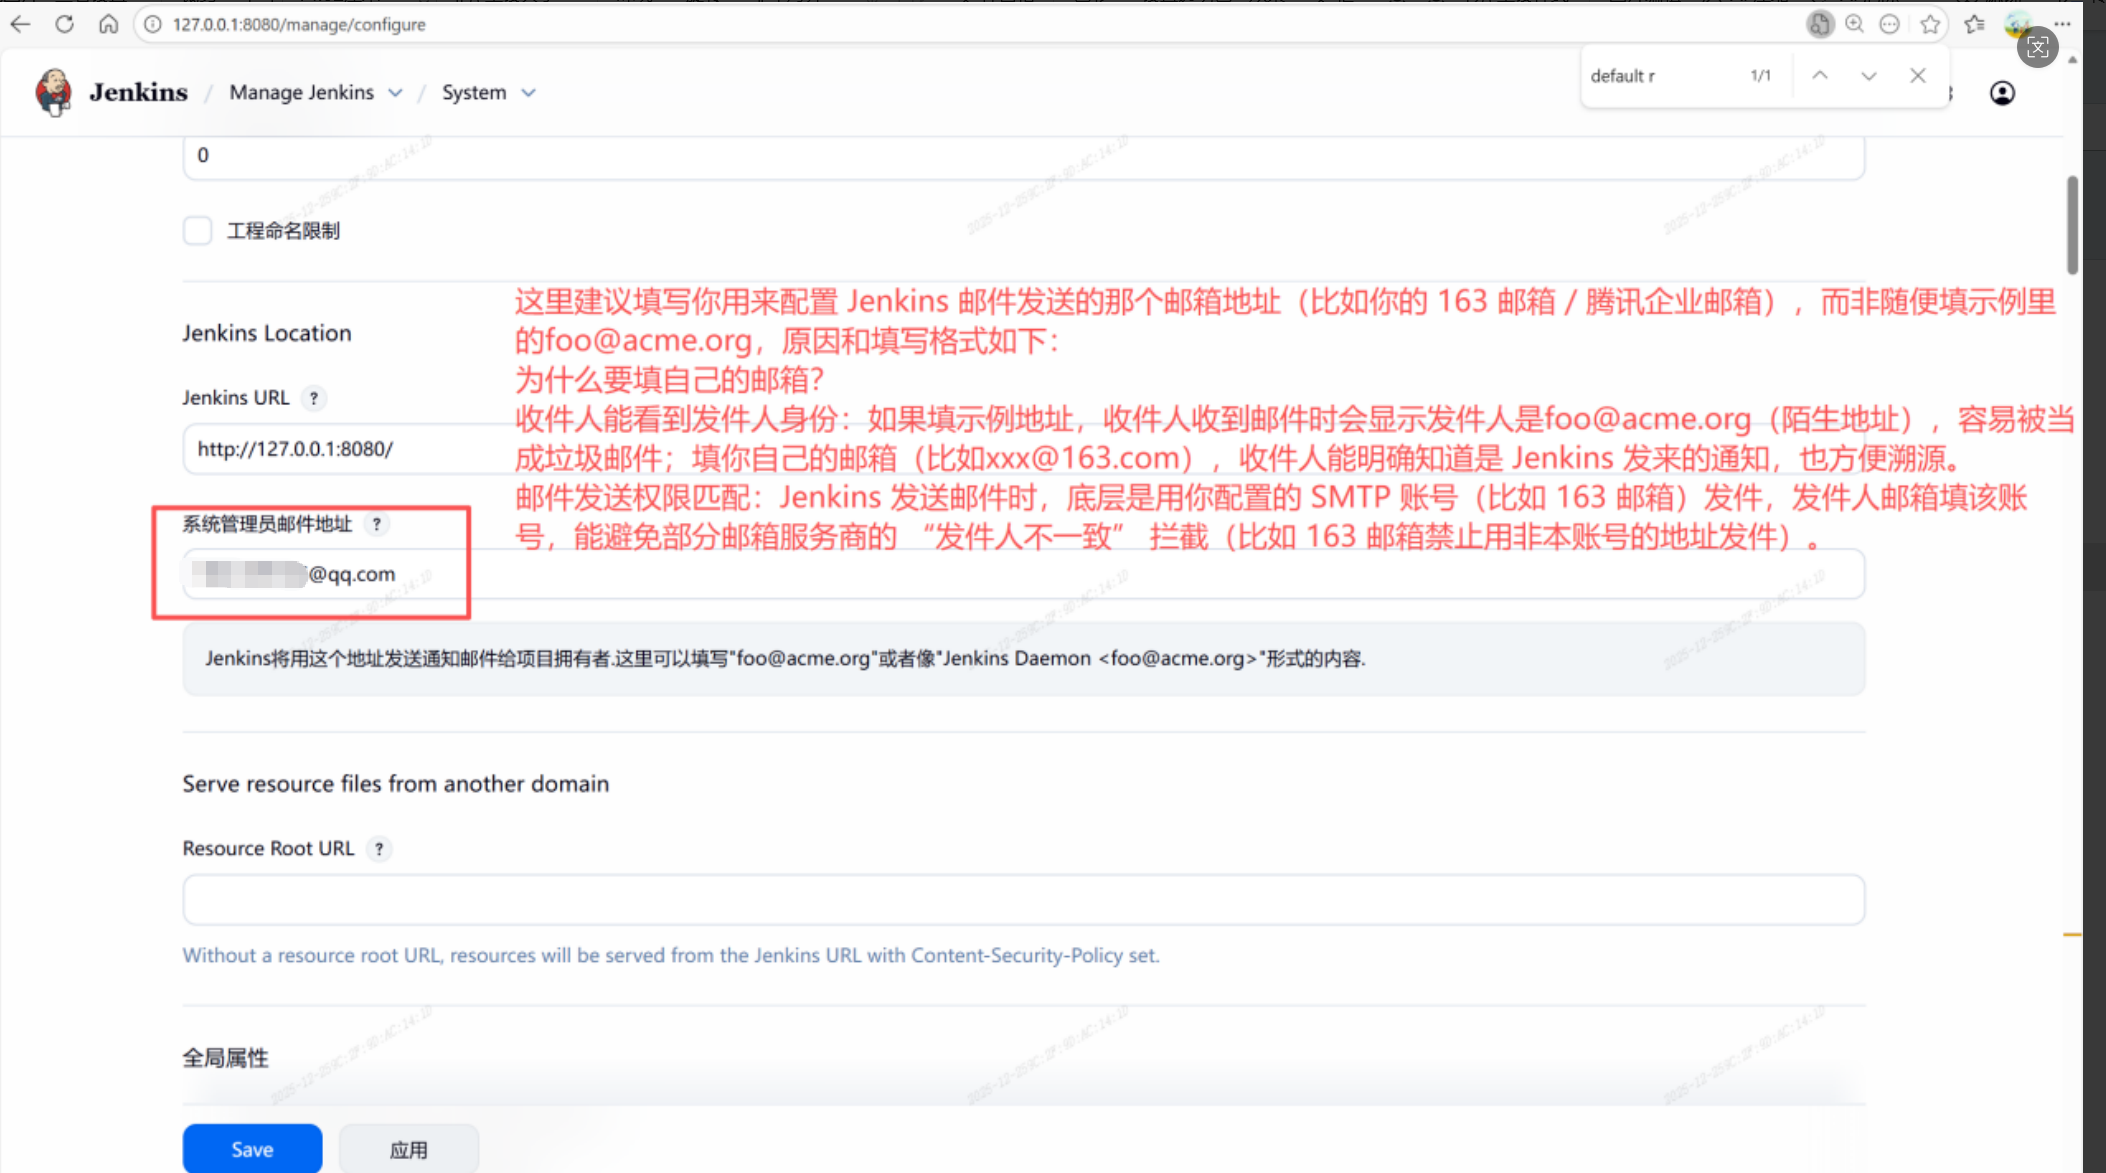Focus the Resource Root URL input field
The width and height of the screenshot is (2106, 1173).
click(x=1023, y=900)
